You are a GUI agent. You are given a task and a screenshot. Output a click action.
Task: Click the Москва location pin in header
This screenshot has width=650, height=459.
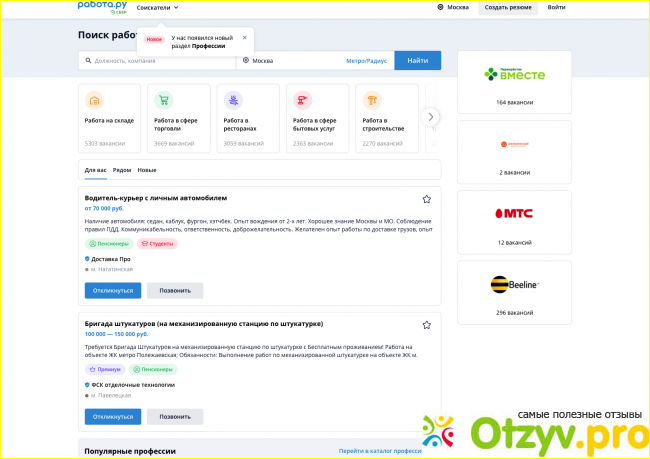[441, 7]
